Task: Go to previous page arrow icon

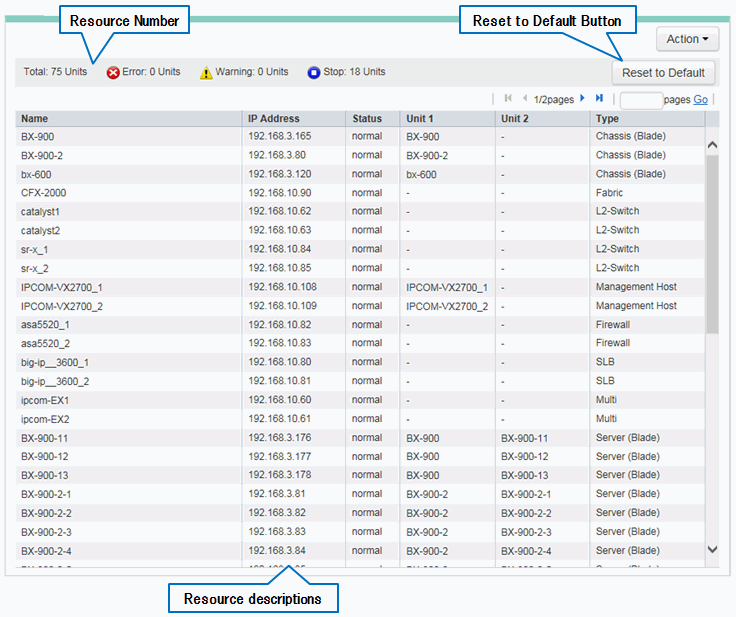Action: [524, 98]
